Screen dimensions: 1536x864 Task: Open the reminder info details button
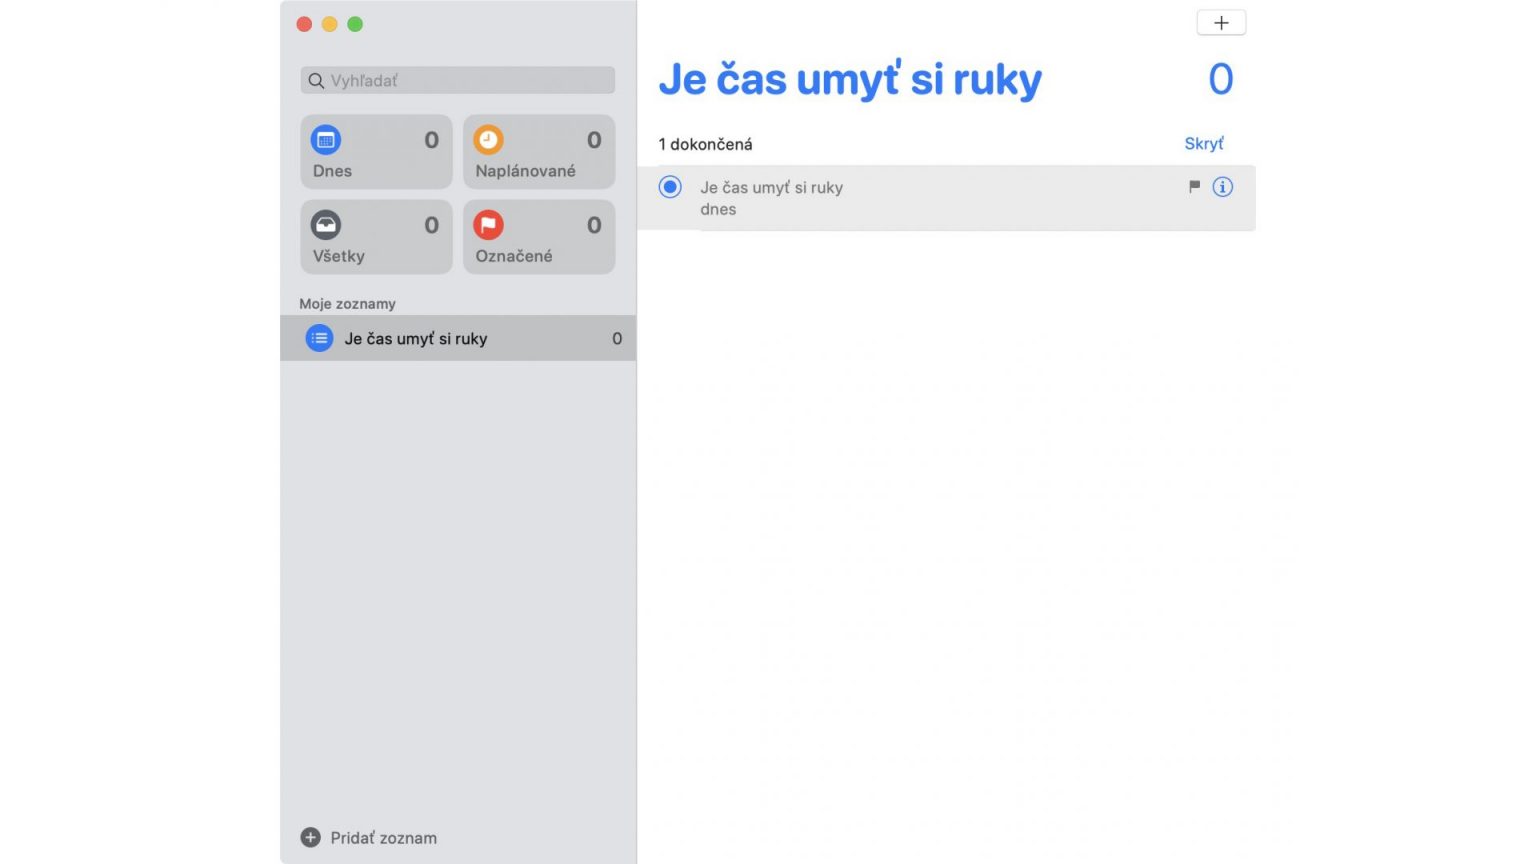(1223, 187)
